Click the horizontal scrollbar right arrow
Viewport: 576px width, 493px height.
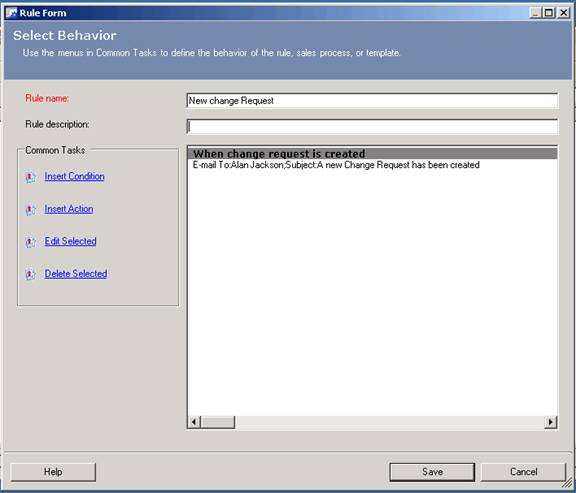click(550, 422)
